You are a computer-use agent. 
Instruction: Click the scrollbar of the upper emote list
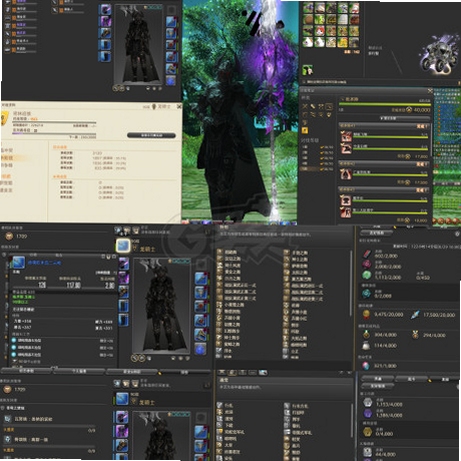point(350,283)
